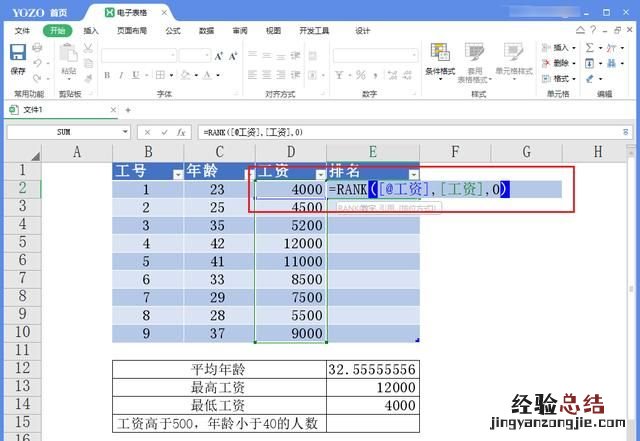Click the AutoSum sigma icon
Screen dimensions: 640x441
[x=589, y=47]
